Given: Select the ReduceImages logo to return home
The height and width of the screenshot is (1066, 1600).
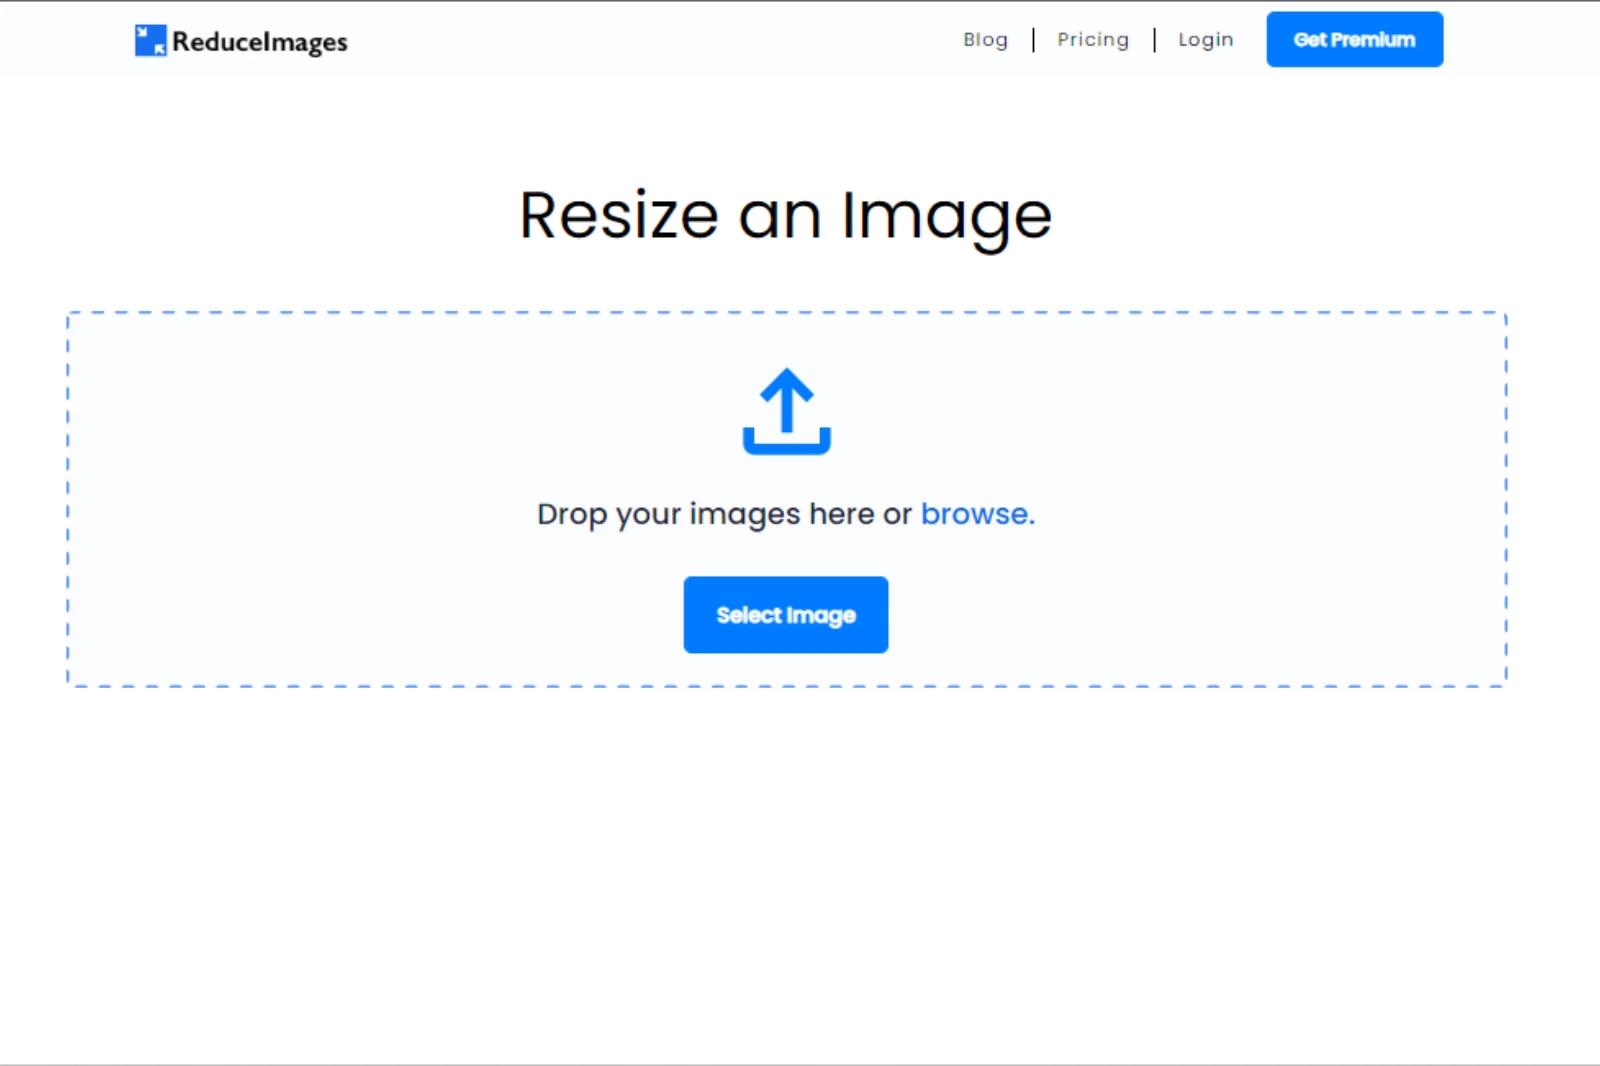Looking at the screenshot, I should 240,40.
